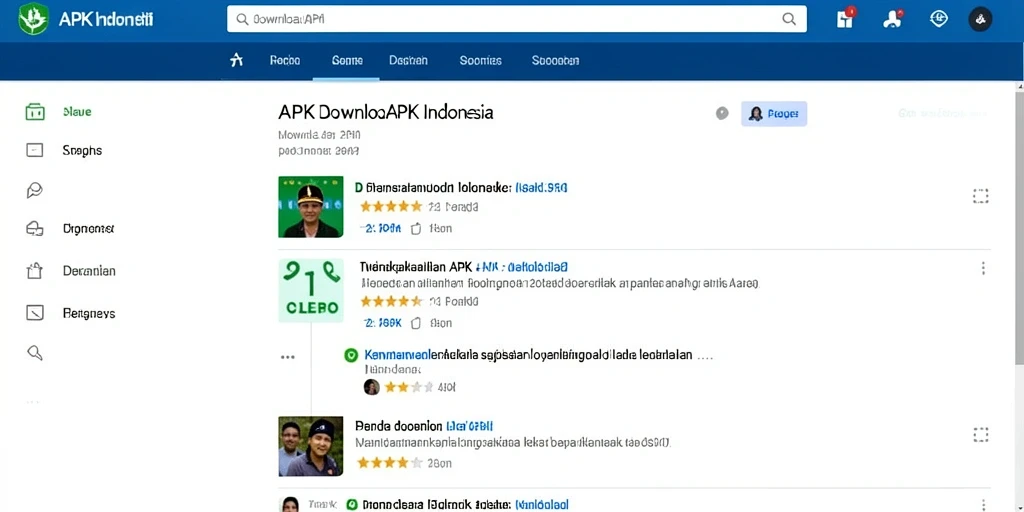Select Drgnemet label in sidebar

[x=89, y=229]
